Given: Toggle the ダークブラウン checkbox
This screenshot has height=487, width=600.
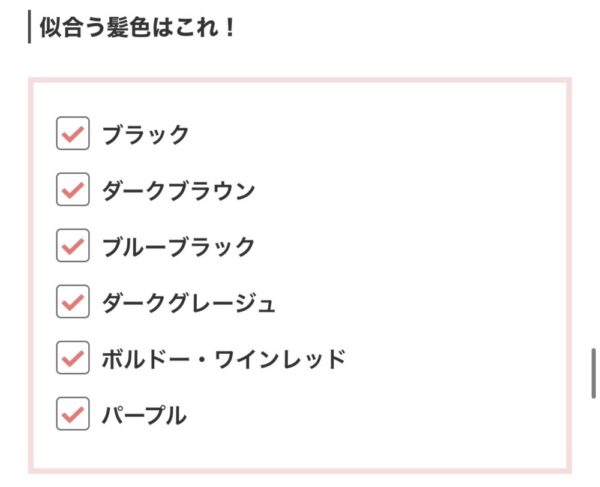Looking at the screenshot, I should pos(73,189).
